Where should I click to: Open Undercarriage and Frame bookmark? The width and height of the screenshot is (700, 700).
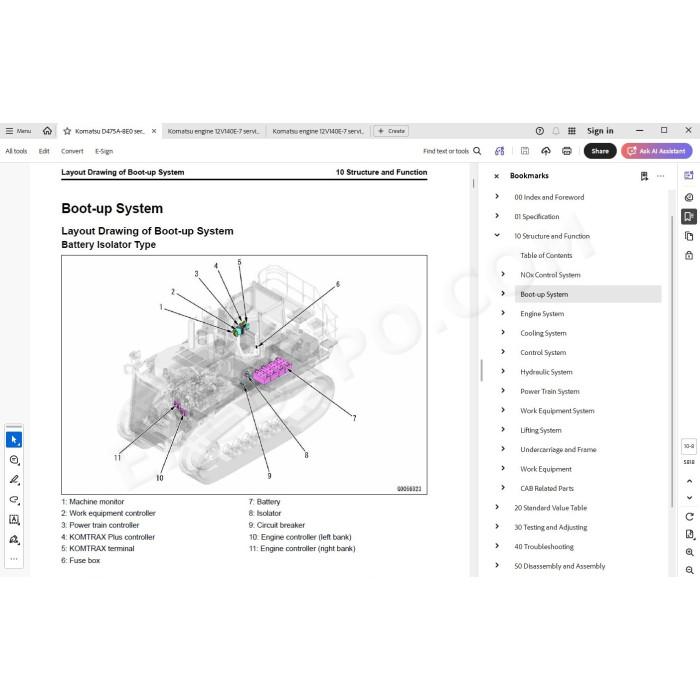(x=558, y=450)
